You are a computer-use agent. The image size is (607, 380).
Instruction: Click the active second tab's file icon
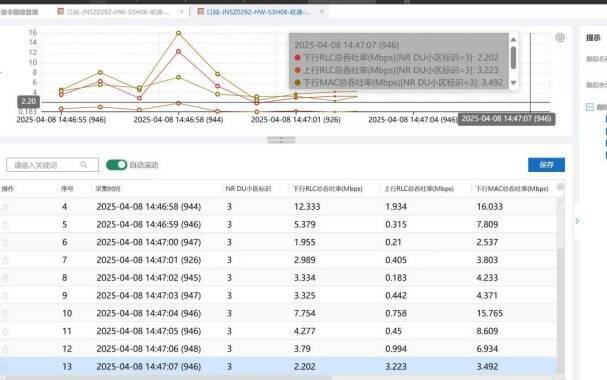click(x=201, y=12)
